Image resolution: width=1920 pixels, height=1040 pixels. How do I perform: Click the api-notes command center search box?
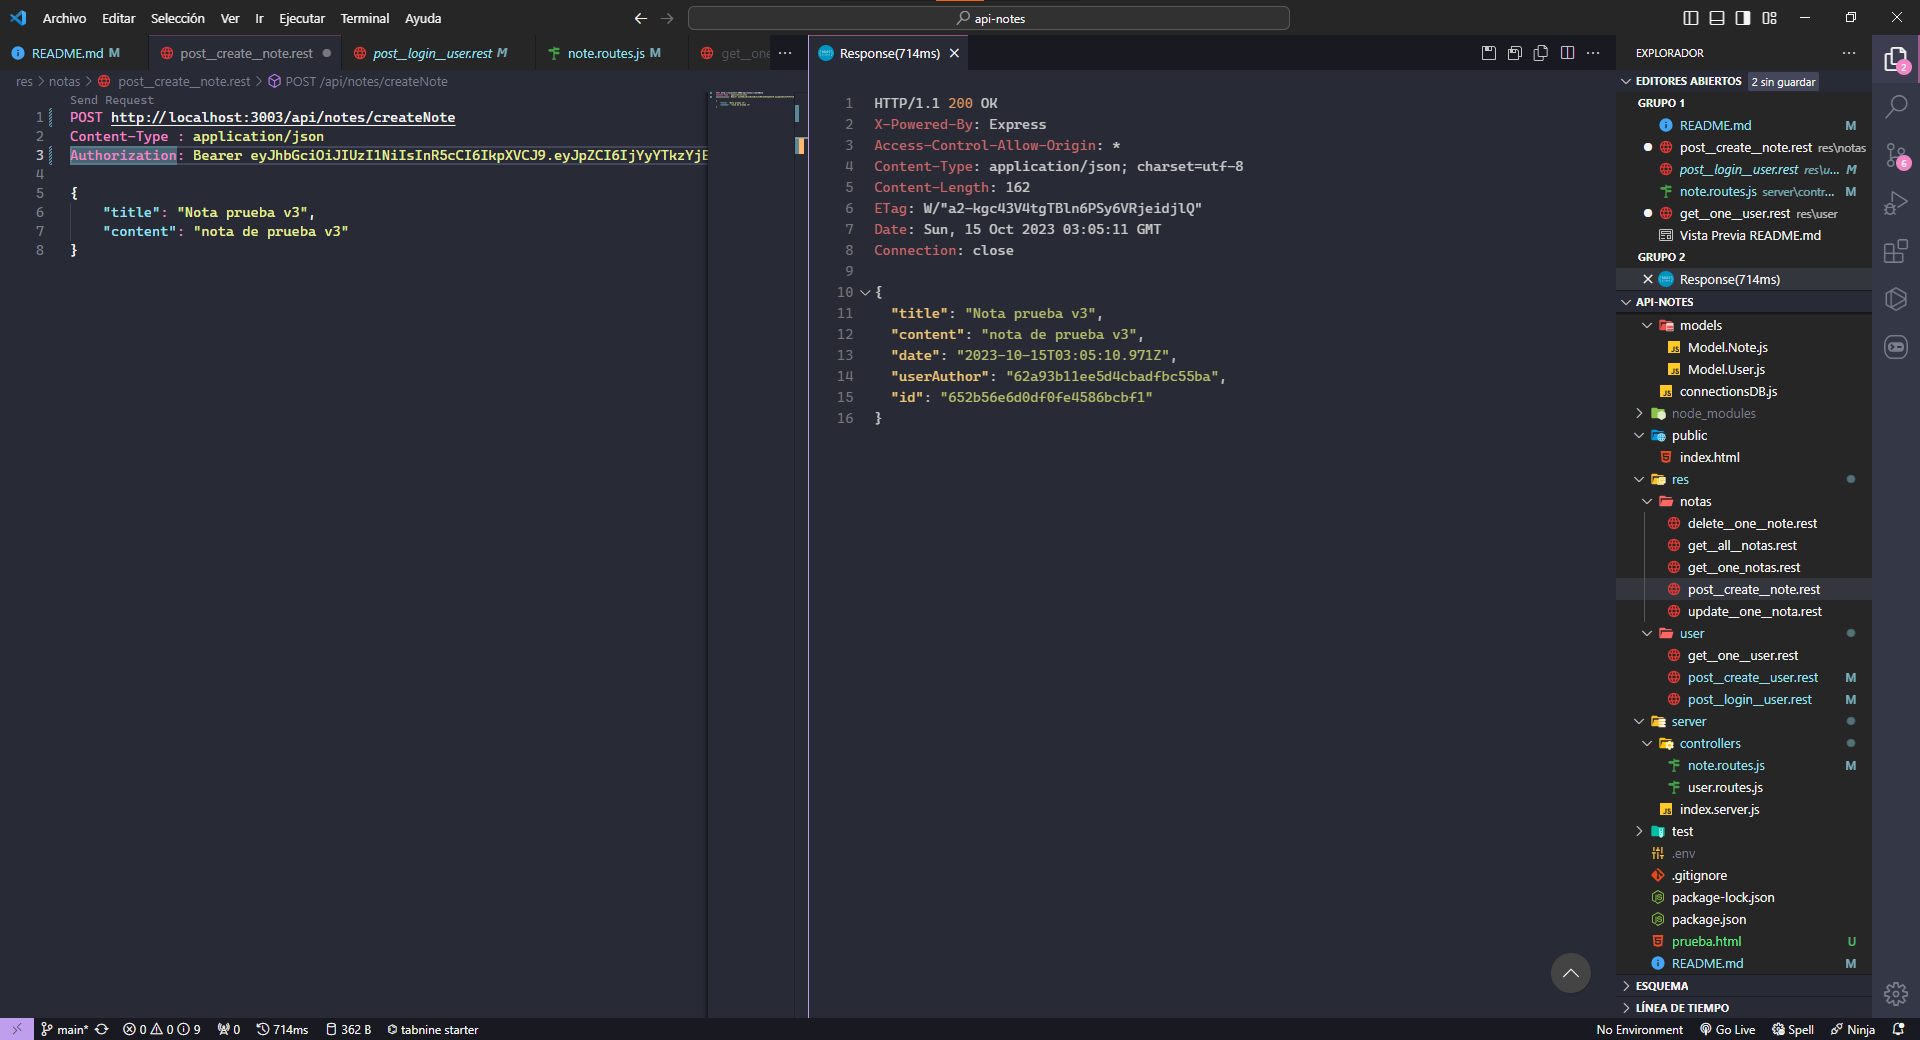click(x=988, y=18)
